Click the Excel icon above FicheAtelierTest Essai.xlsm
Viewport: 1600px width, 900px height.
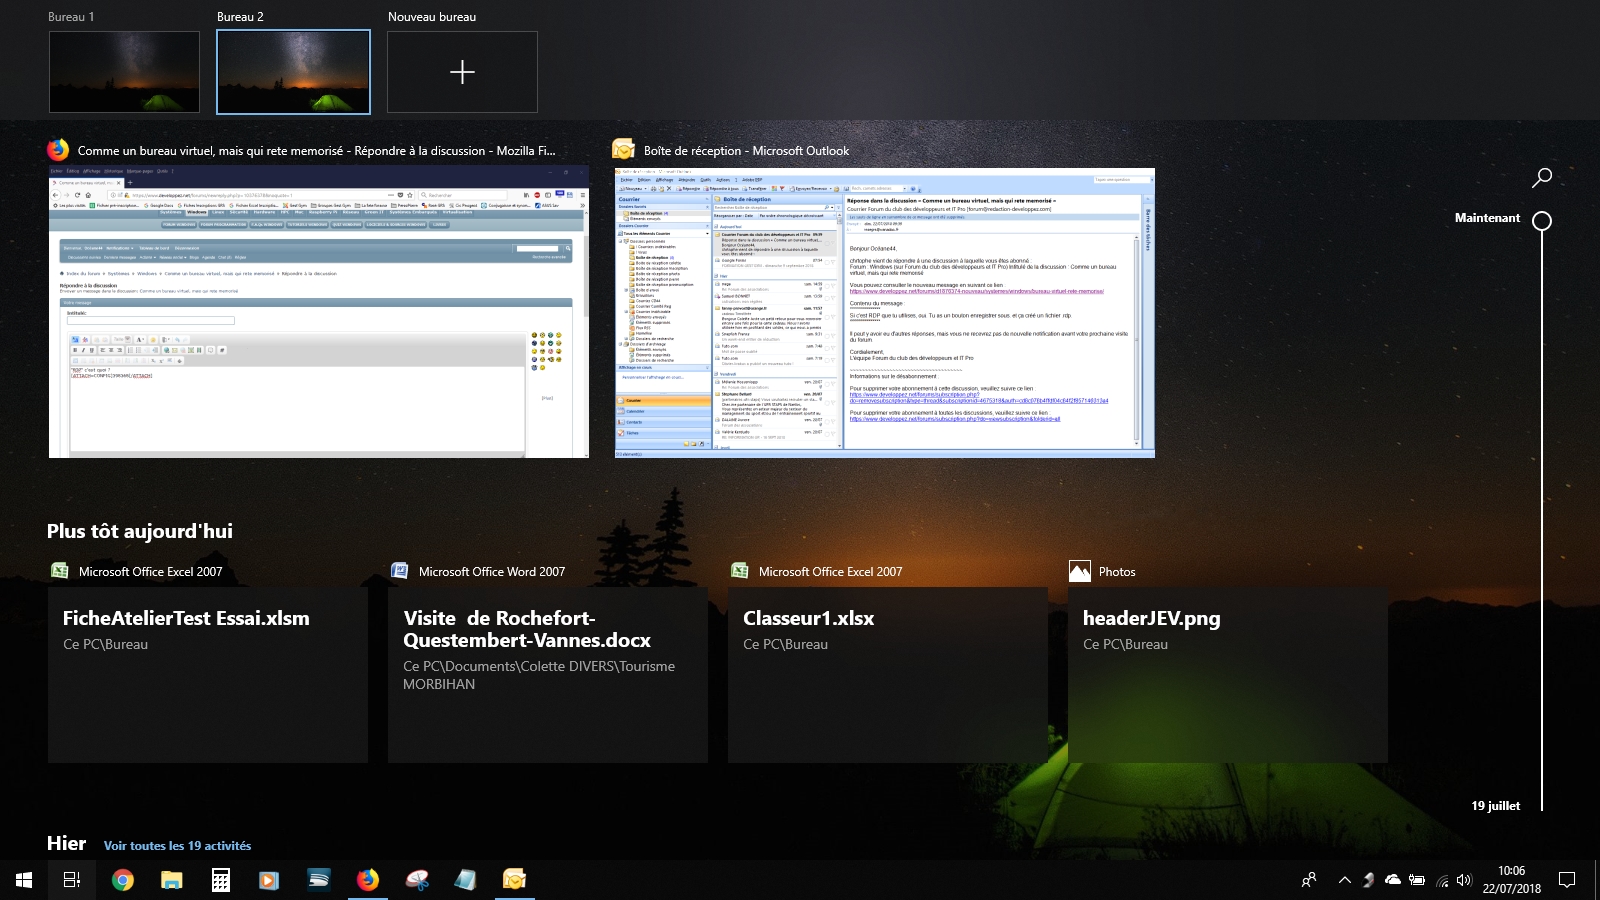pos(59,571)
